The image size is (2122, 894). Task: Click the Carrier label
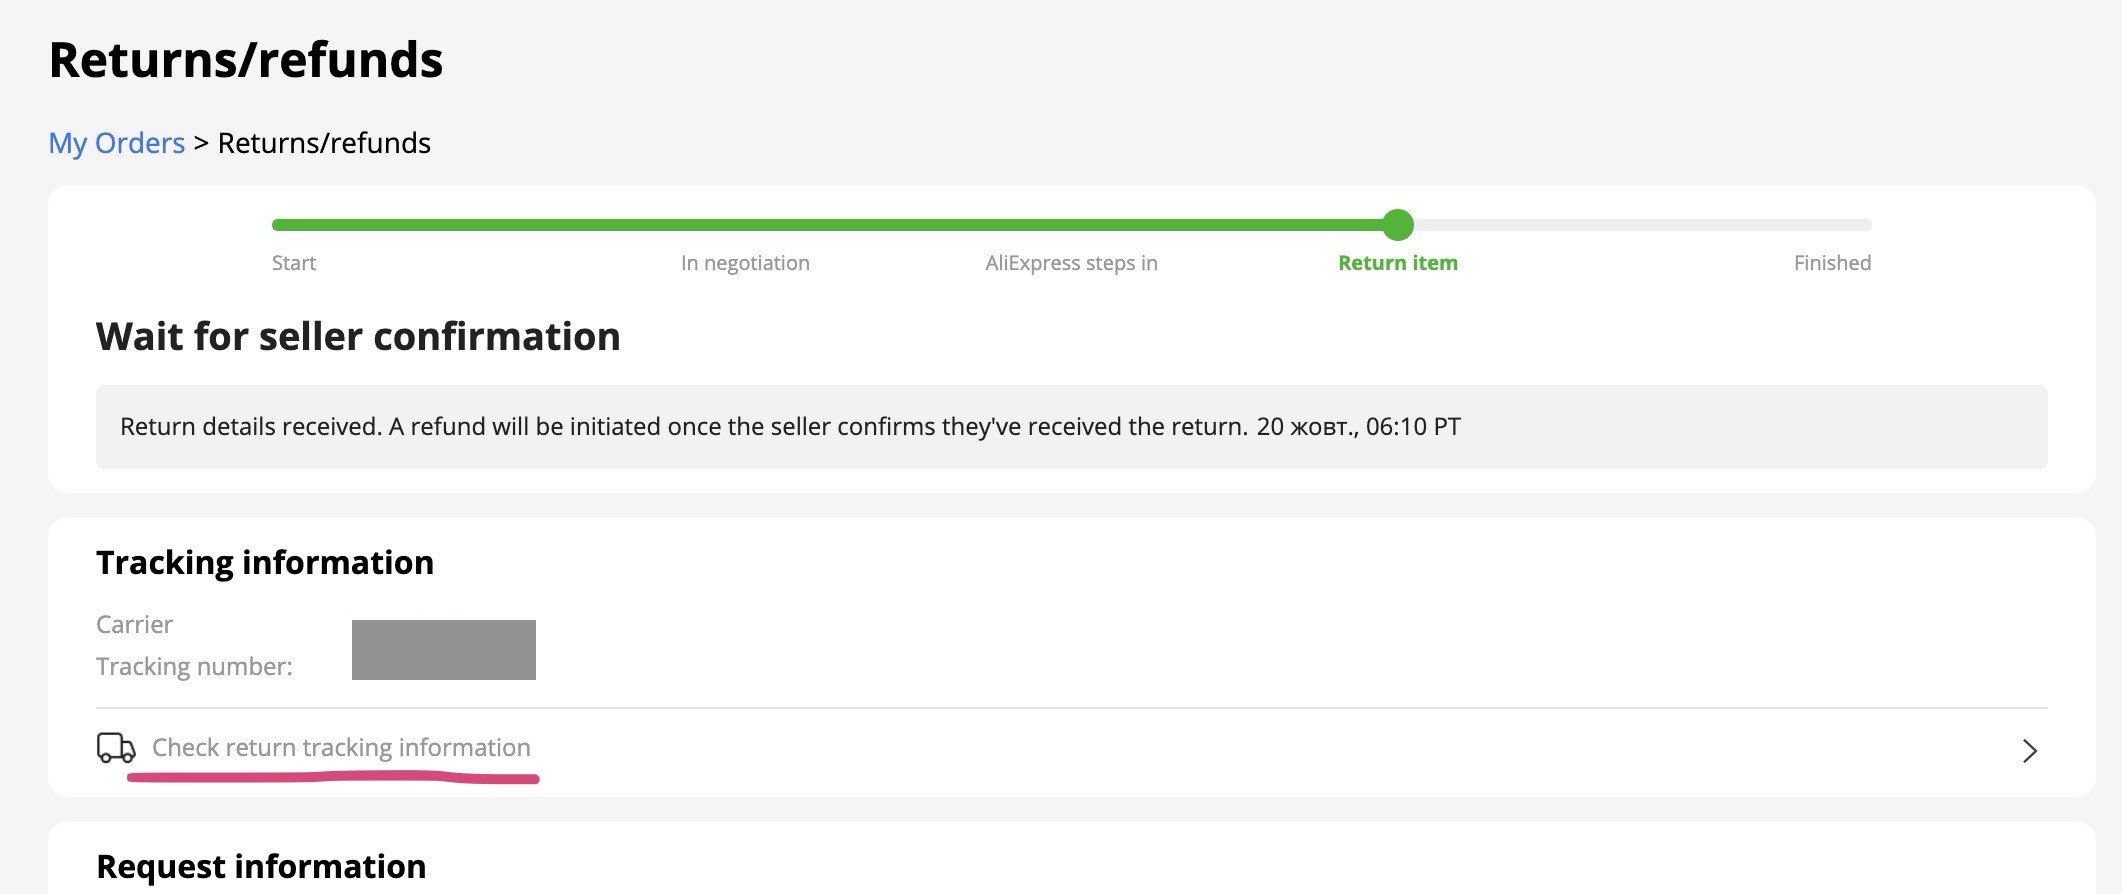point(134,625)
